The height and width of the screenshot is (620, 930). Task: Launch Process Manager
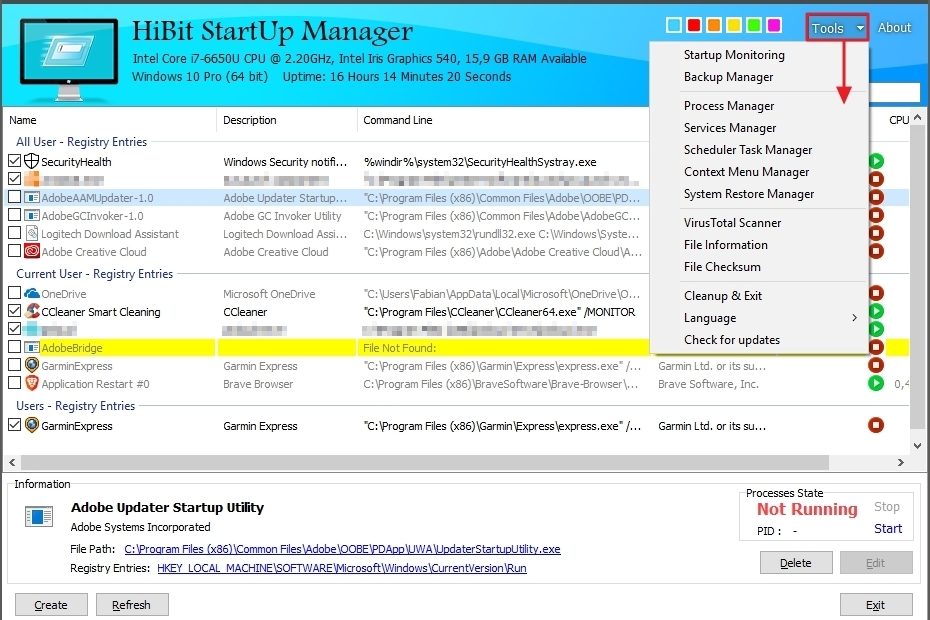click(759, 106)
